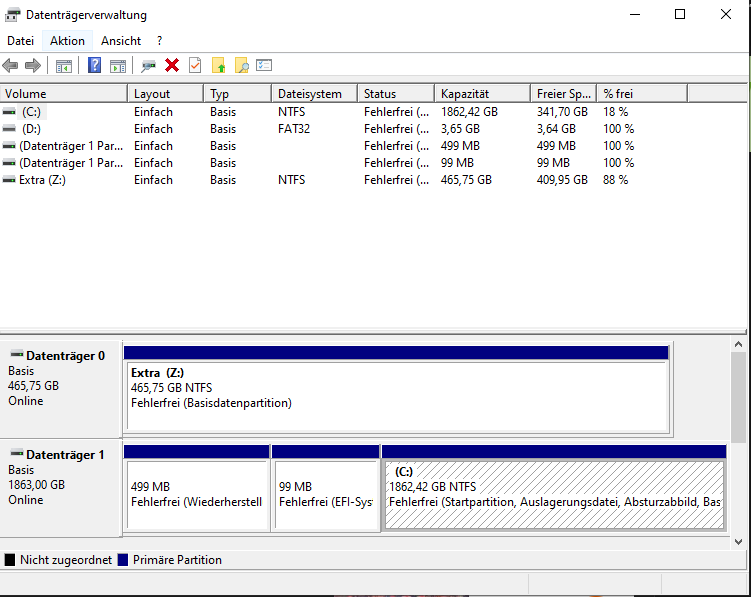The width and height of the screenshot is (751, 597).
Task: Click the connect drive plug icon
Action: pyautogui.click(x=148, y=66)
